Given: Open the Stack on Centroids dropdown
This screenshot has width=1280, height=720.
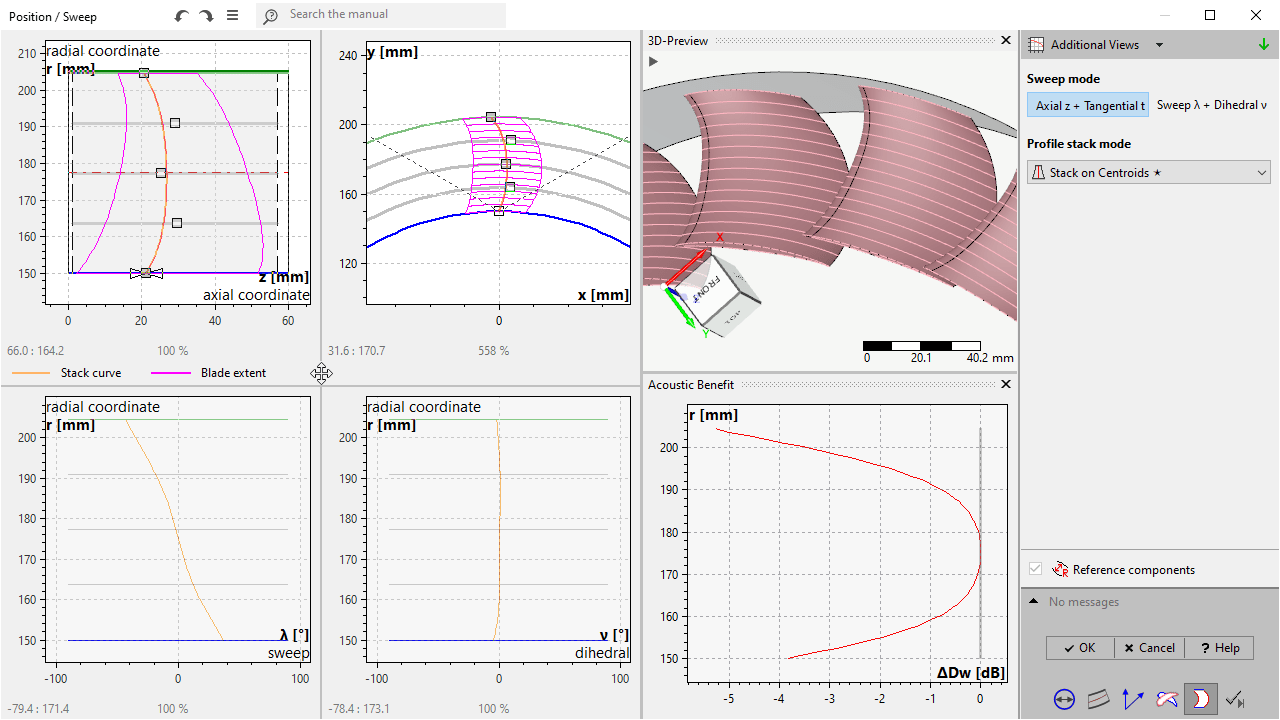Looking at the screenshot, I should click(1148, 172).
